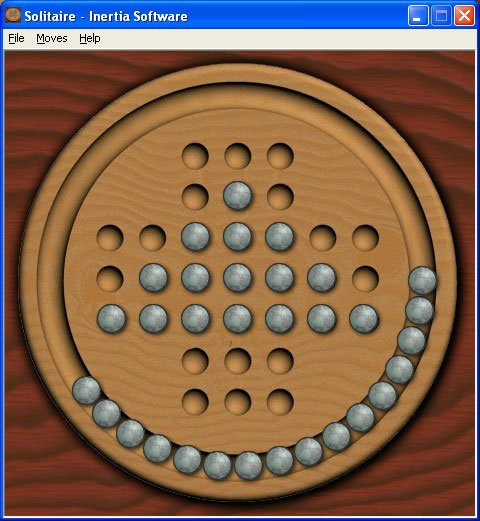
Task: Click the left empty hole in the bottom row
Action: (195, 402)
